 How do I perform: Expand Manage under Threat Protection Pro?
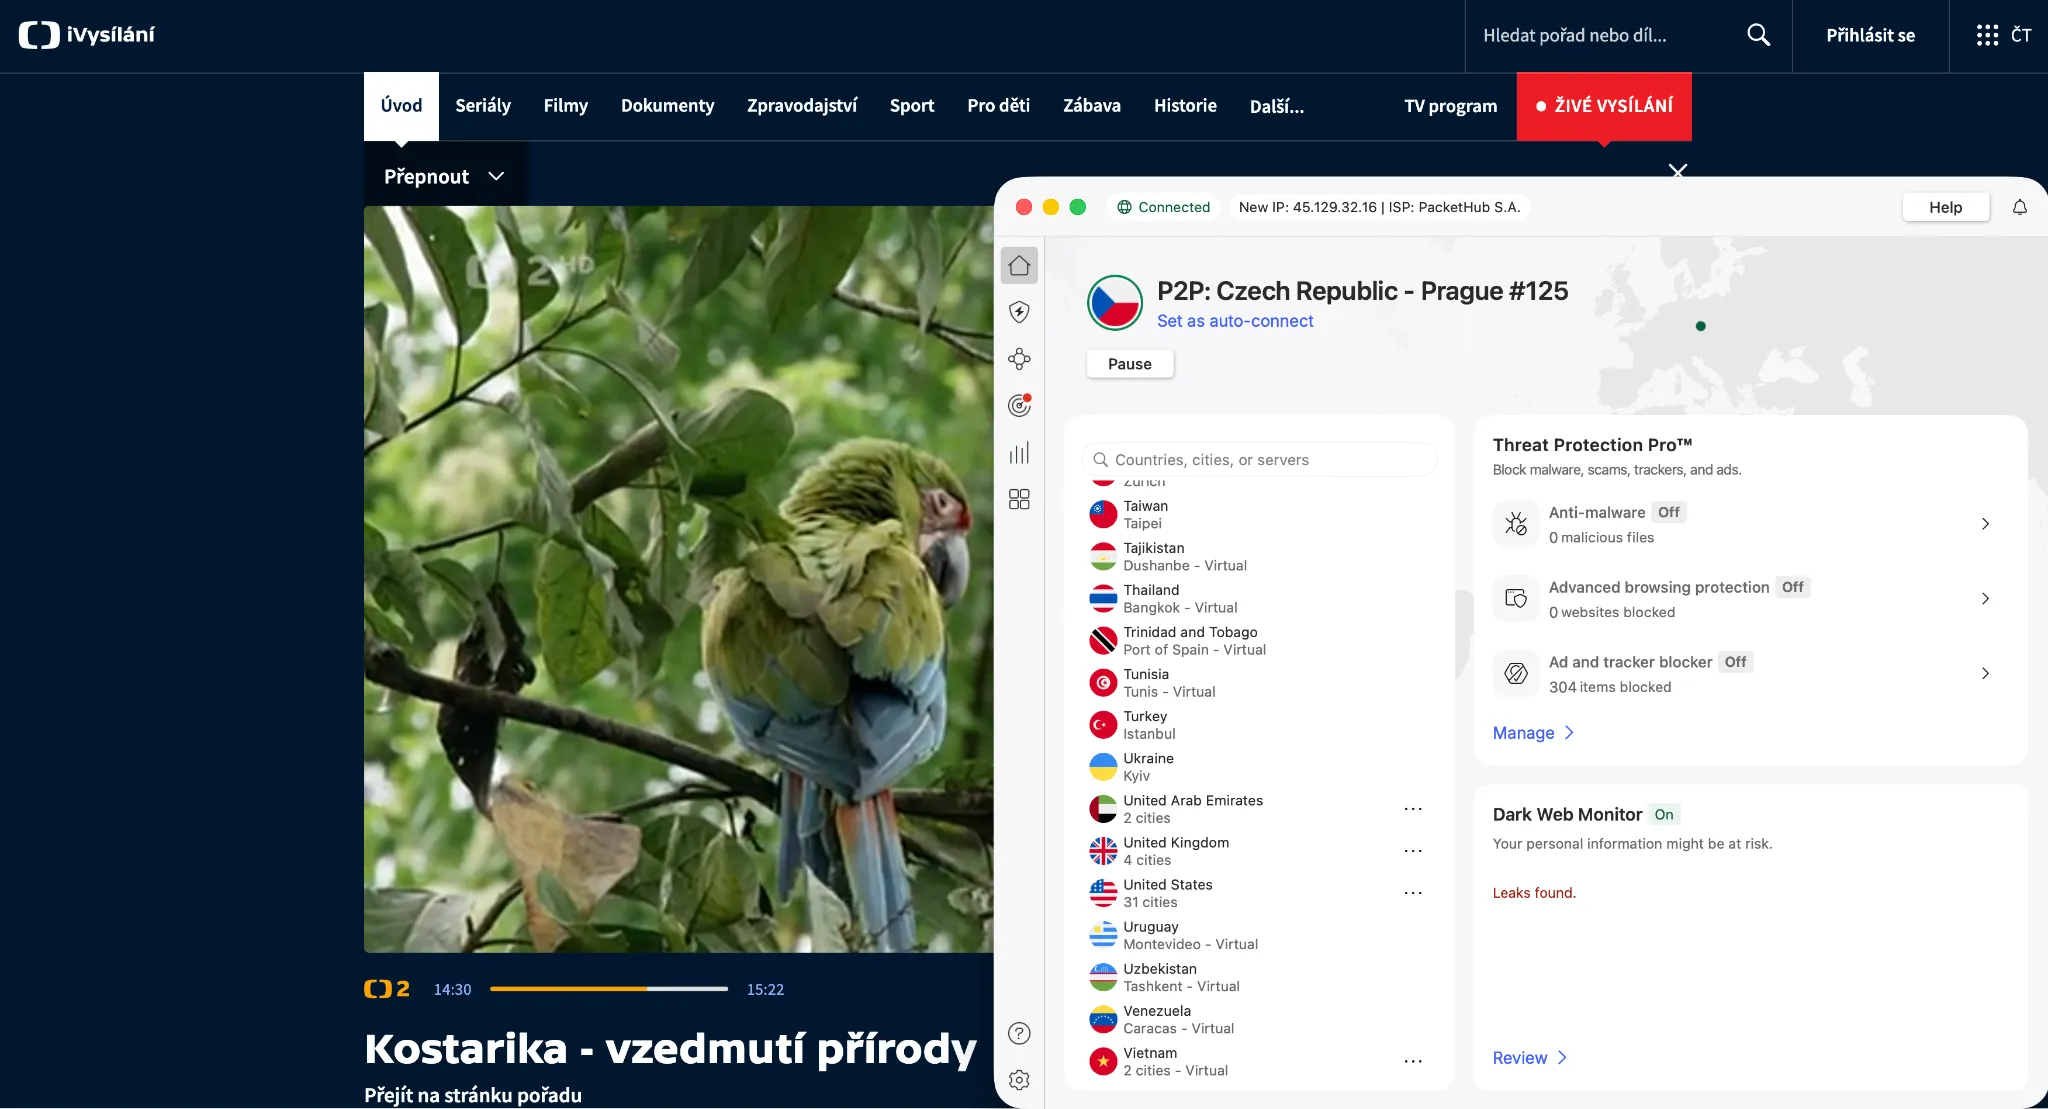[1532, 732]
